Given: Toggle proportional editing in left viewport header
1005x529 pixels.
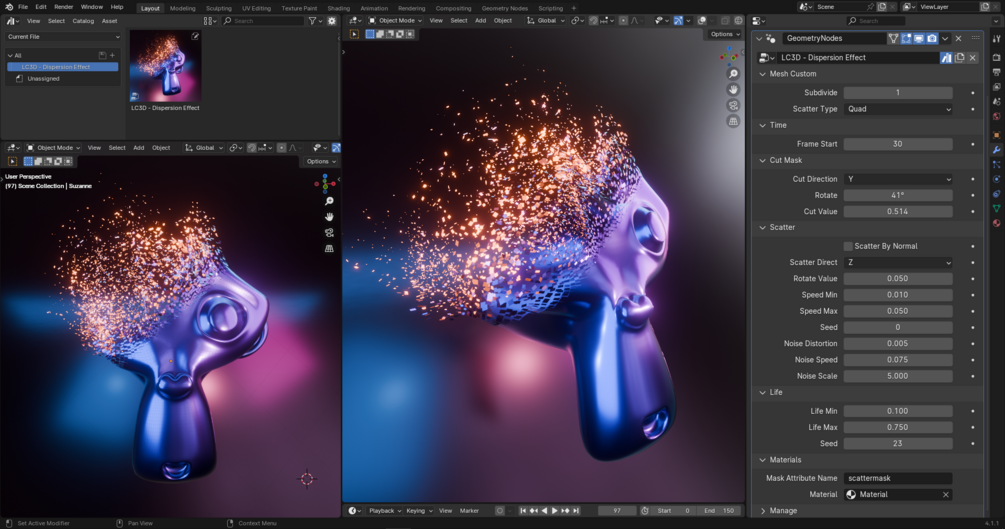Looking at the screenshot, I should pos(281,147).
